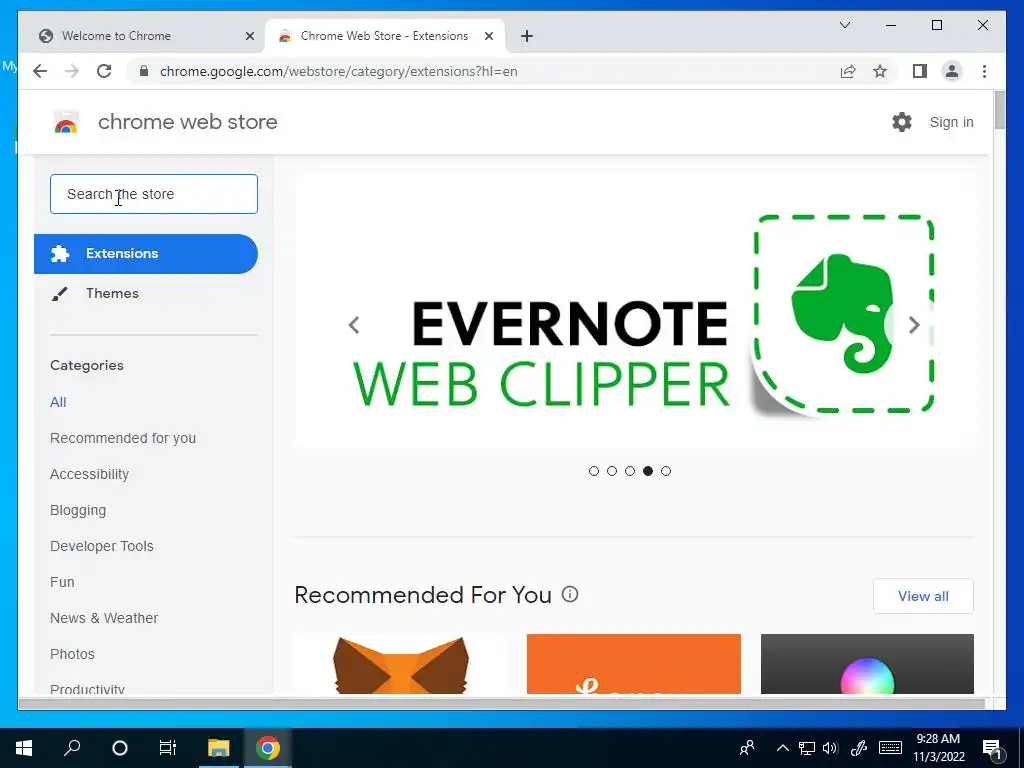Bookmark this page with the star icon

point(880,71)
